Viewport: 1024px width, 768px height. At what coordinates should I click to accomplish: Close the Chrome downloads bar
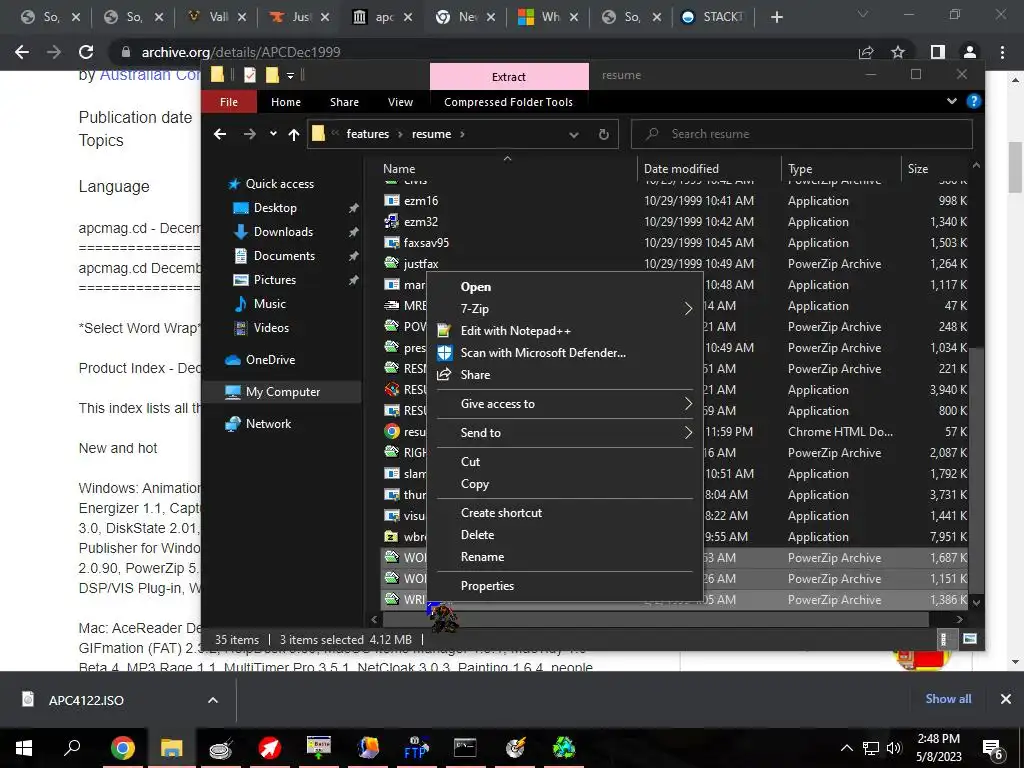1006,699
